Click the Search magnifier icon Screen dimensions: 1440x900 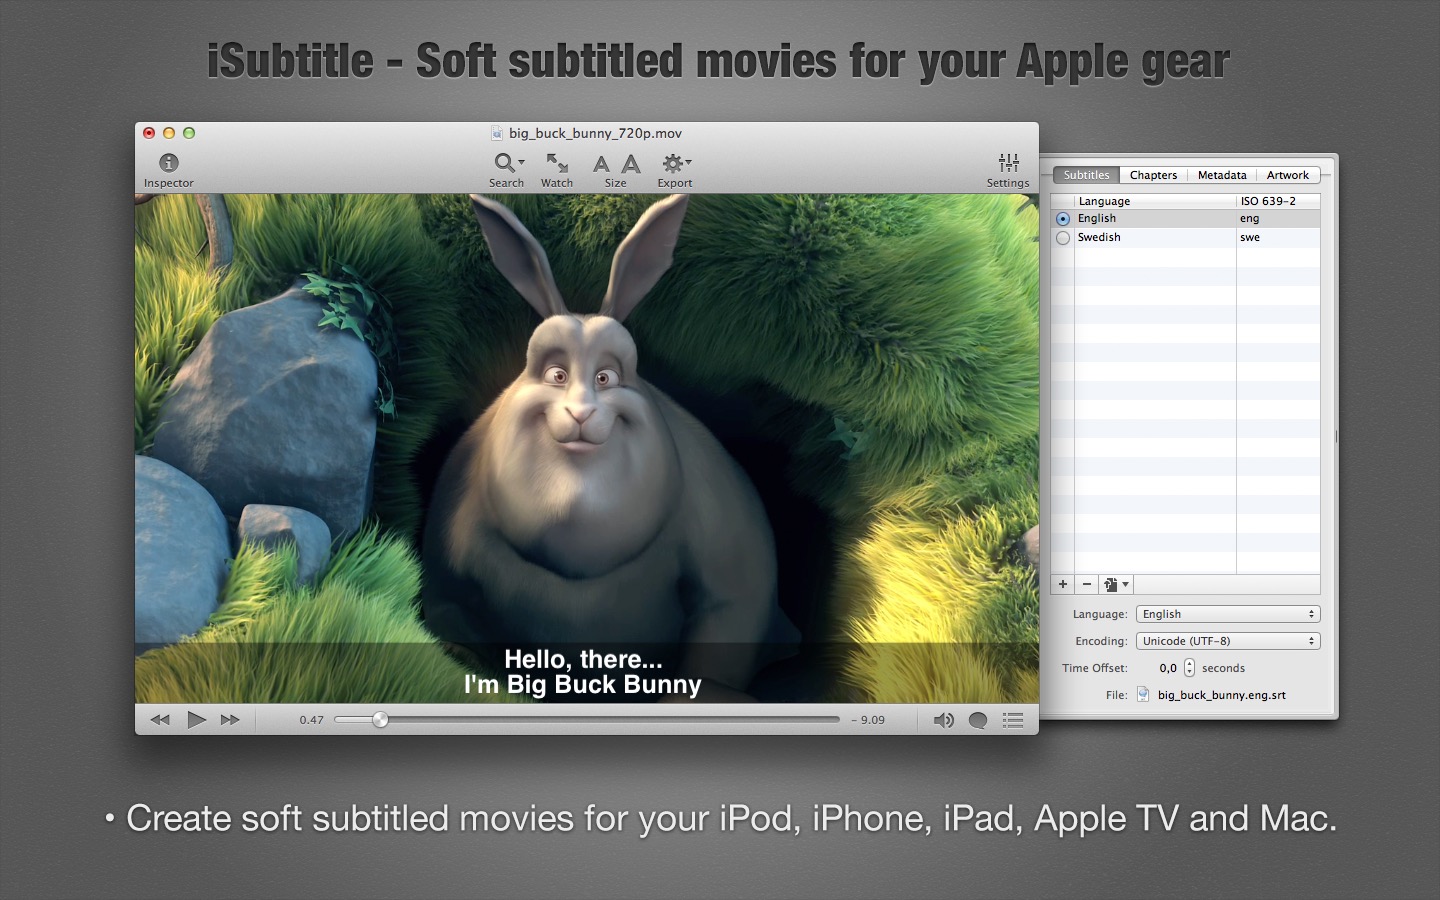click(x=505, y=163)
